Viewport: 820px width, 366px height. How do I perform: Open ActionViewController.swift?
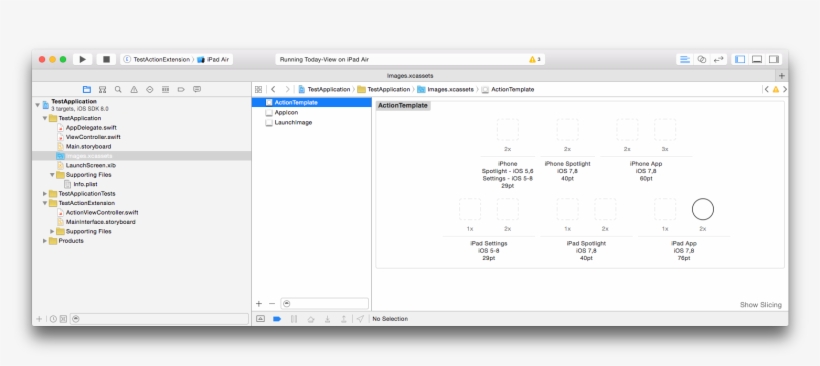pos(102,212)
